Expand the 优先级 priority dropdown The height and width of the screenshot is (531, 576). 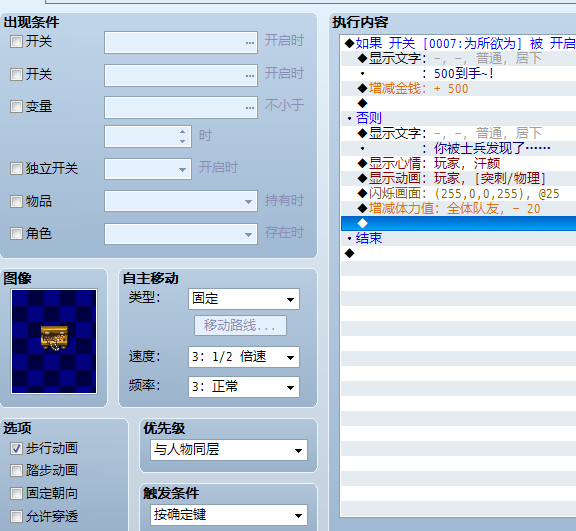(229, 450)
